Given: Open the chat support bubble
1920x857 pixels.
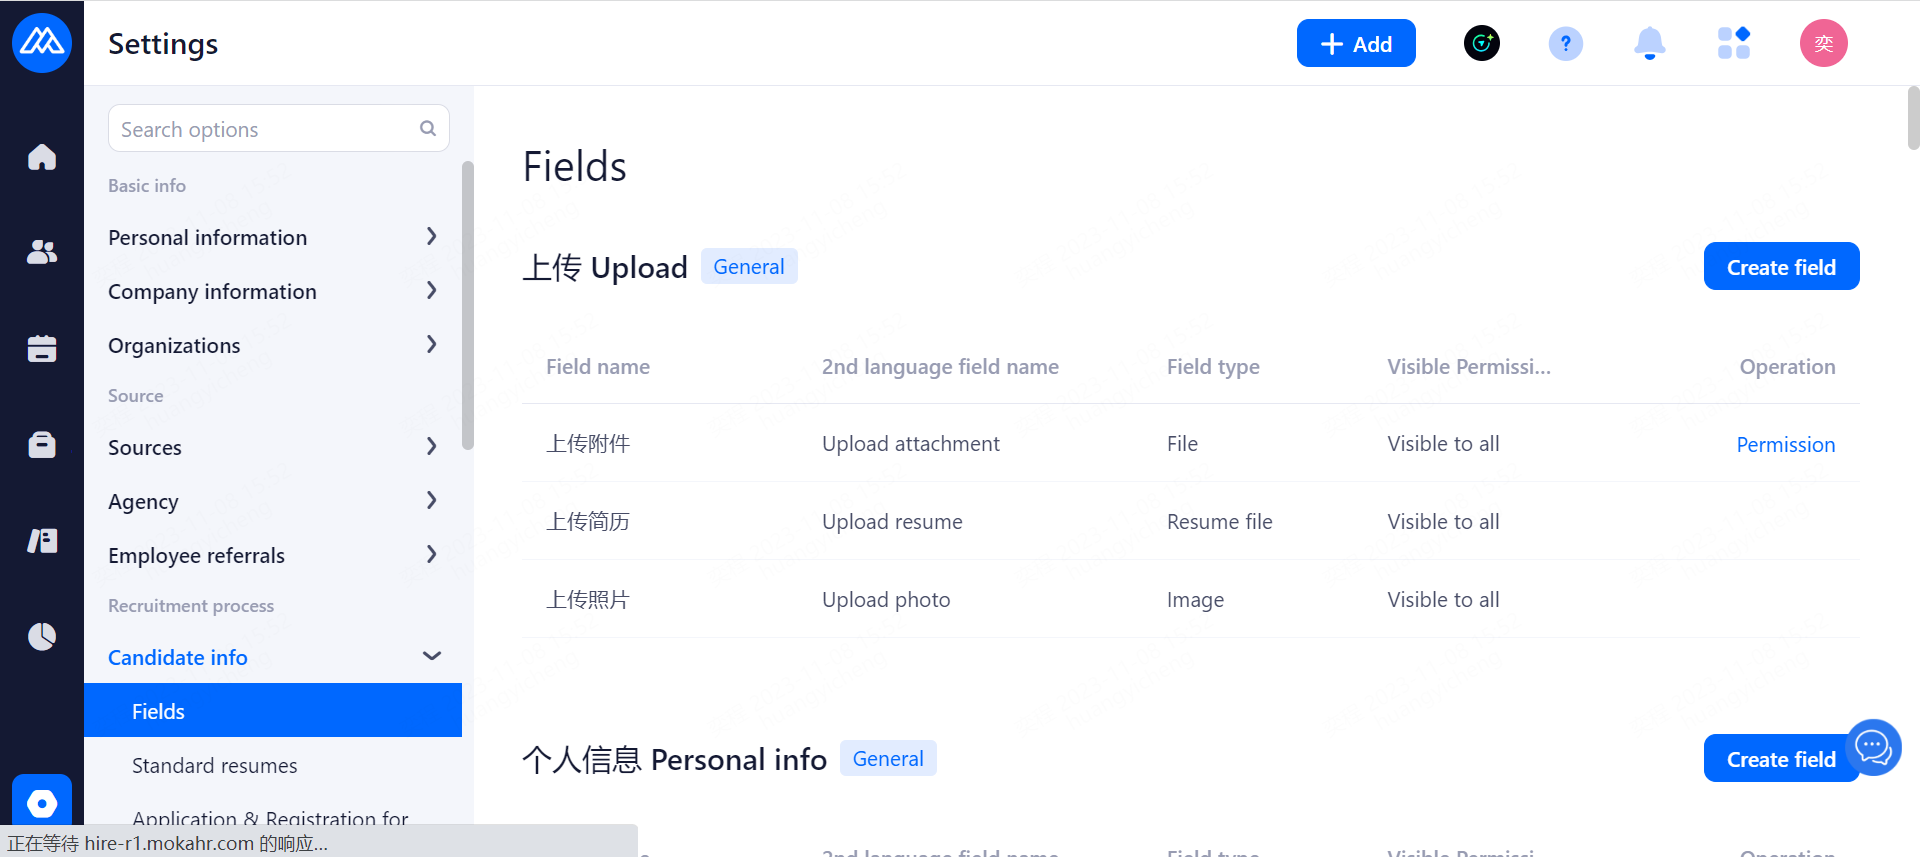Looking at the screenshot, I should point(1873,747).
